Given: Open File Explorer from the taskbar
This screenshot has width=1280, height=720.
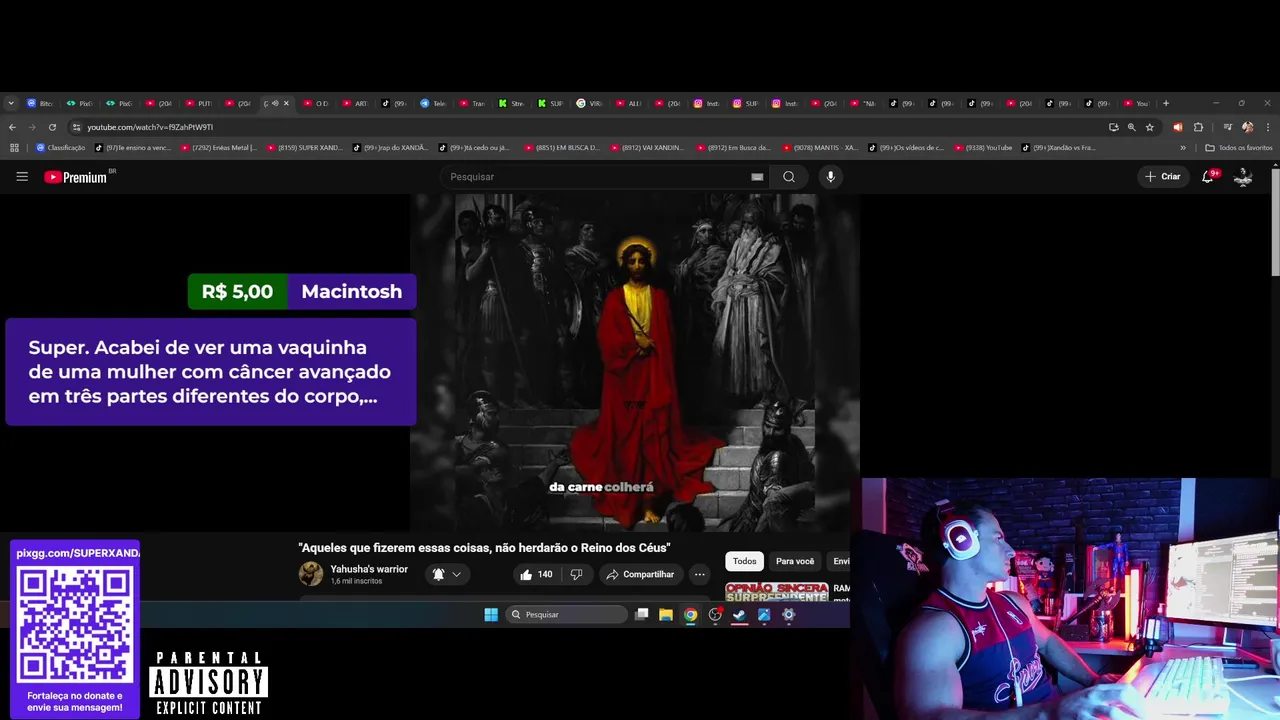Looking at the screenshot, I should coord(666,614).
